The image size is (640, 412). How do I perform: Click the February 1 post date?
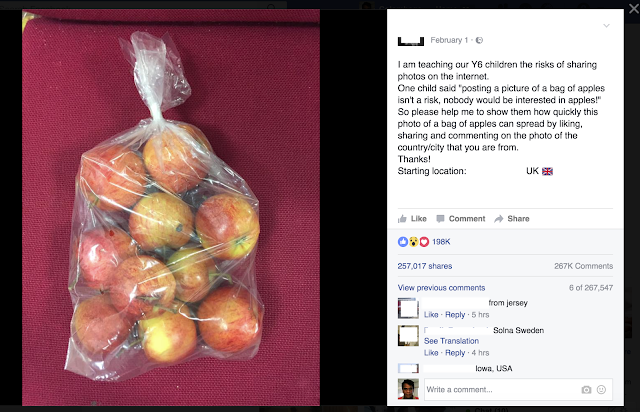pyautogui.click(x=449, y=40)
